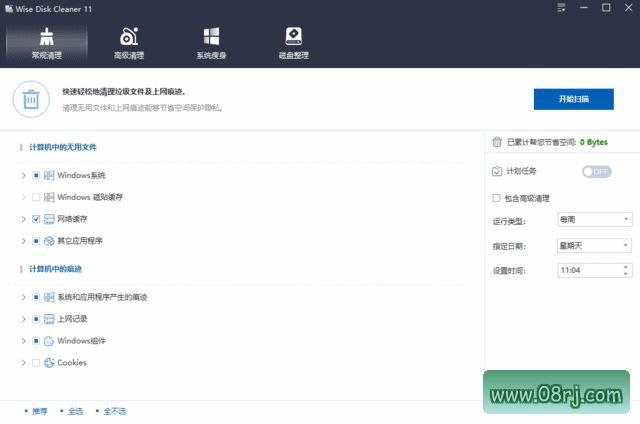
Task: Enable the 包含高级清理 checkbox
Action: pos(496,198)
